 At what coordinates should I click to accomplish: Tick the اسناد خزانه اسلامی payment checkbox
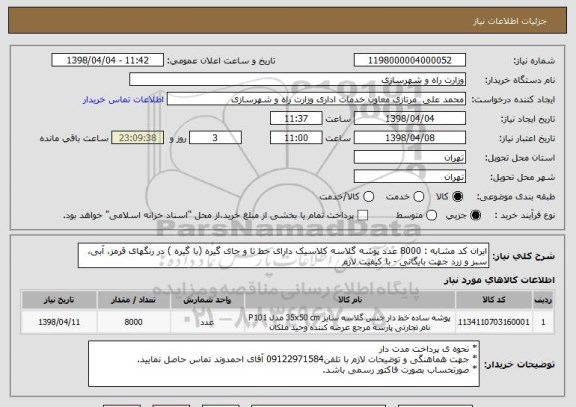pos(363,216)
